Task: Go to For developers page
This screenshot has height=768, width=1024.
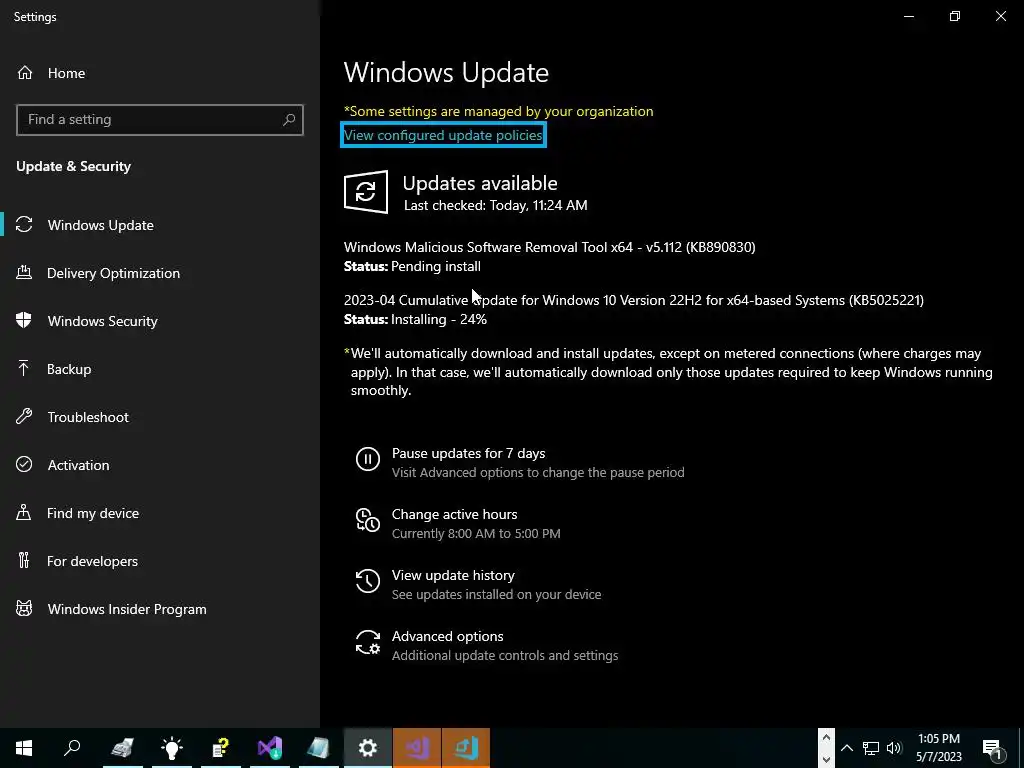Action: tap(160, 560)
